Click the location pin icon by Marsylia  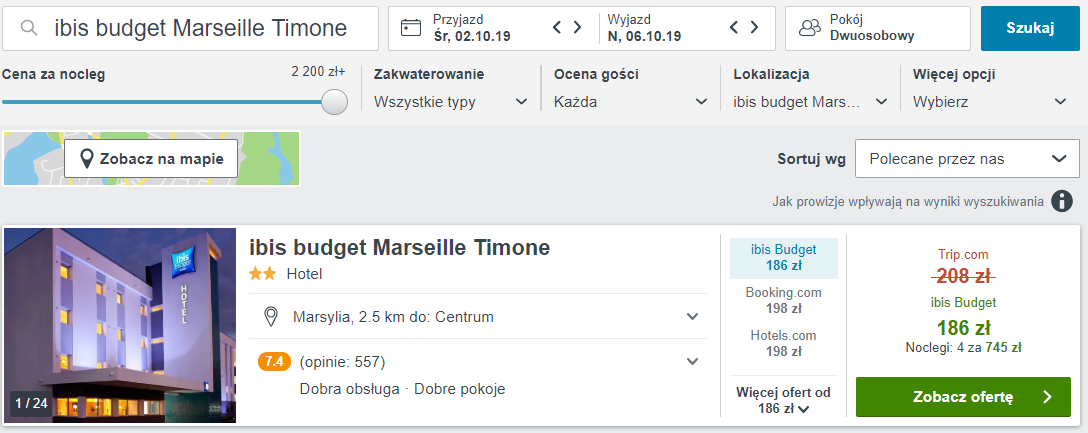click(272, 317)
